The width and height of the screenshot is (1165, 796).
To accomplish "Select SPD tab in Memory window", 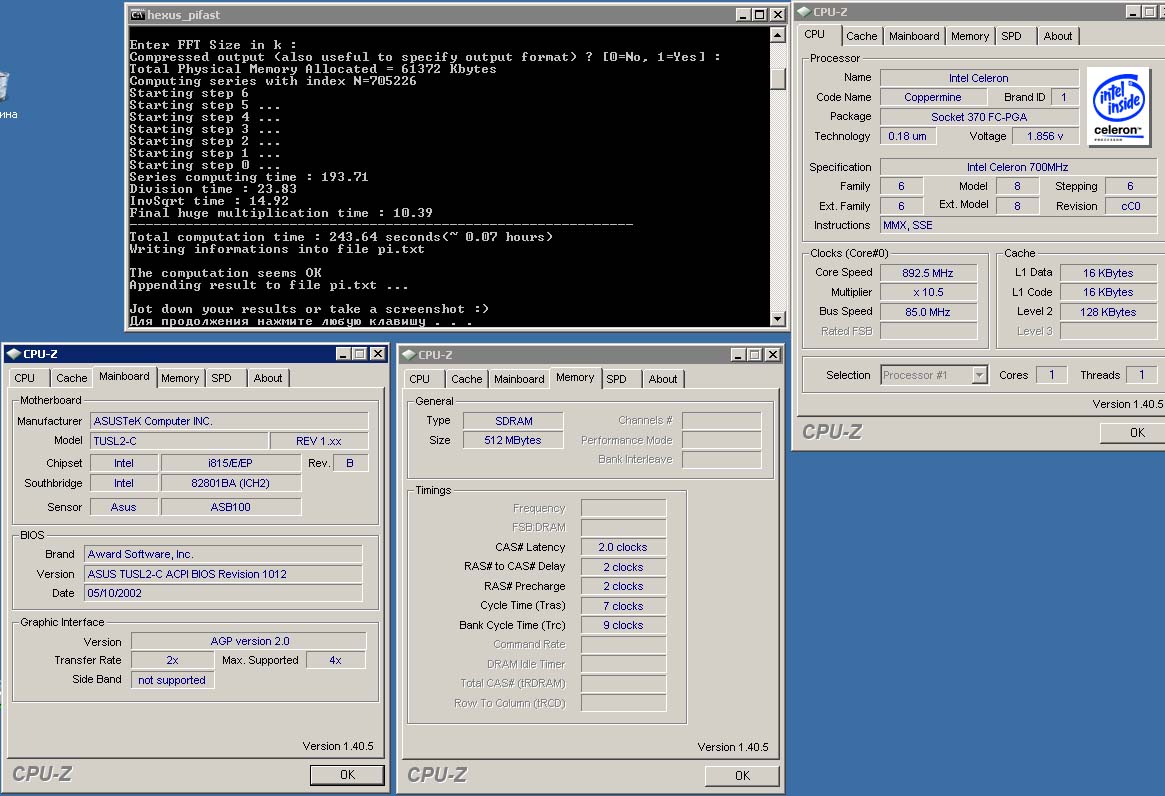I will [617, 378].
